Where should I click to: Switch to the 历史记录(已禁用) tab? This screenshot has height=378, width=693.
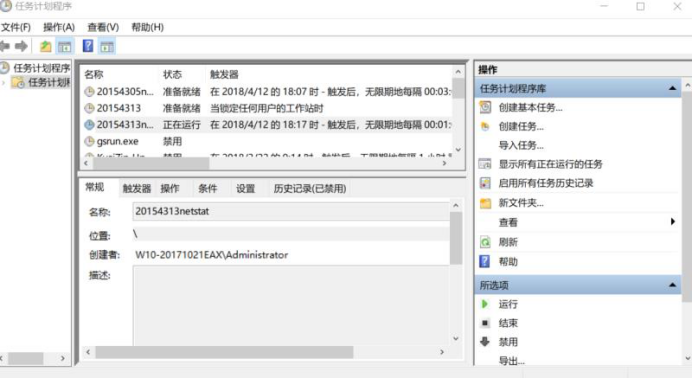[309, 189]
